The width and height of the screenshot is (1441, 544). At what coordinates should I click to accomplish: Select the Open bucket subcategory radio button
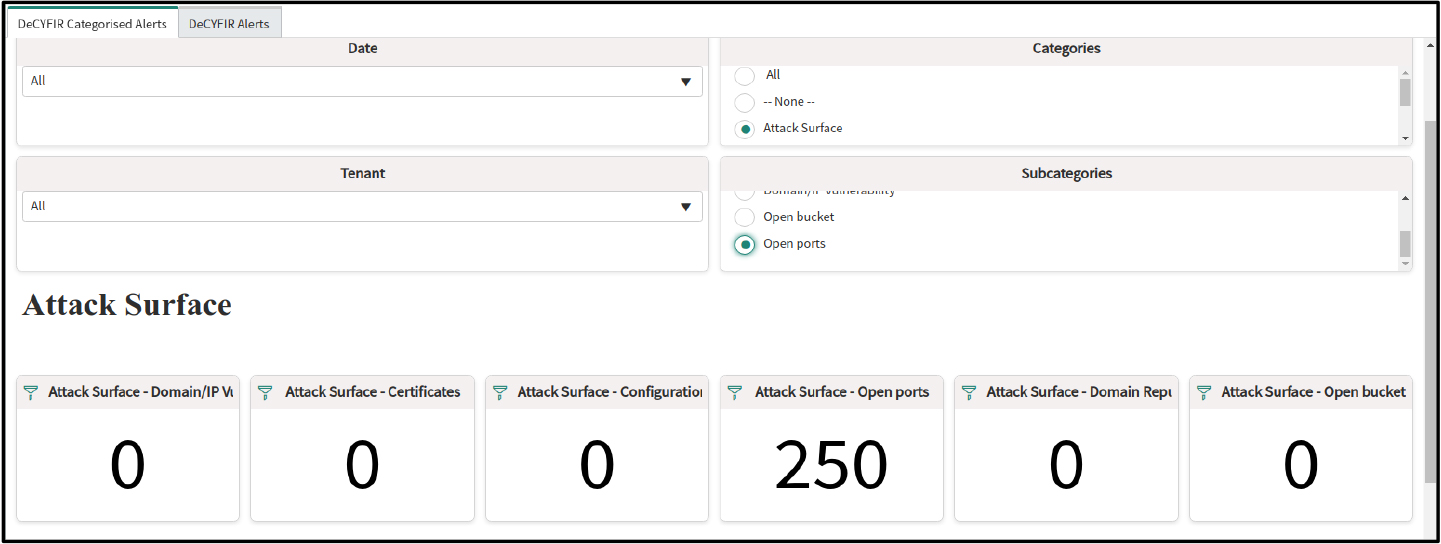coord(744,217)
